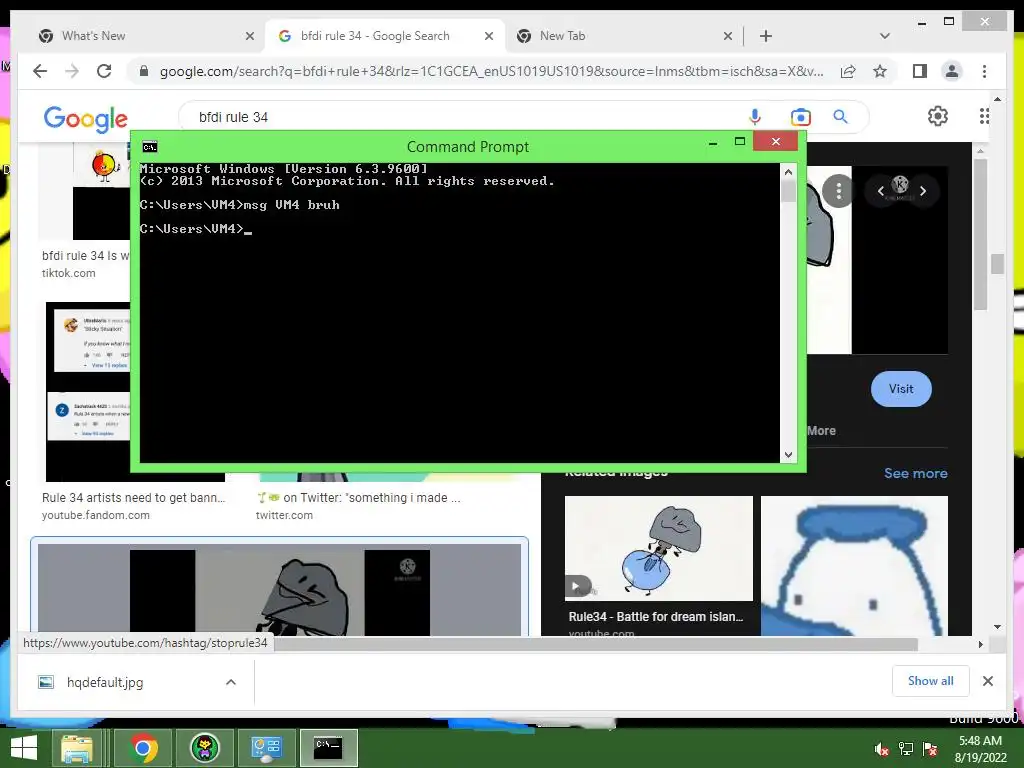
Task: Reload the Google search page
Action: tap(104, 71)
